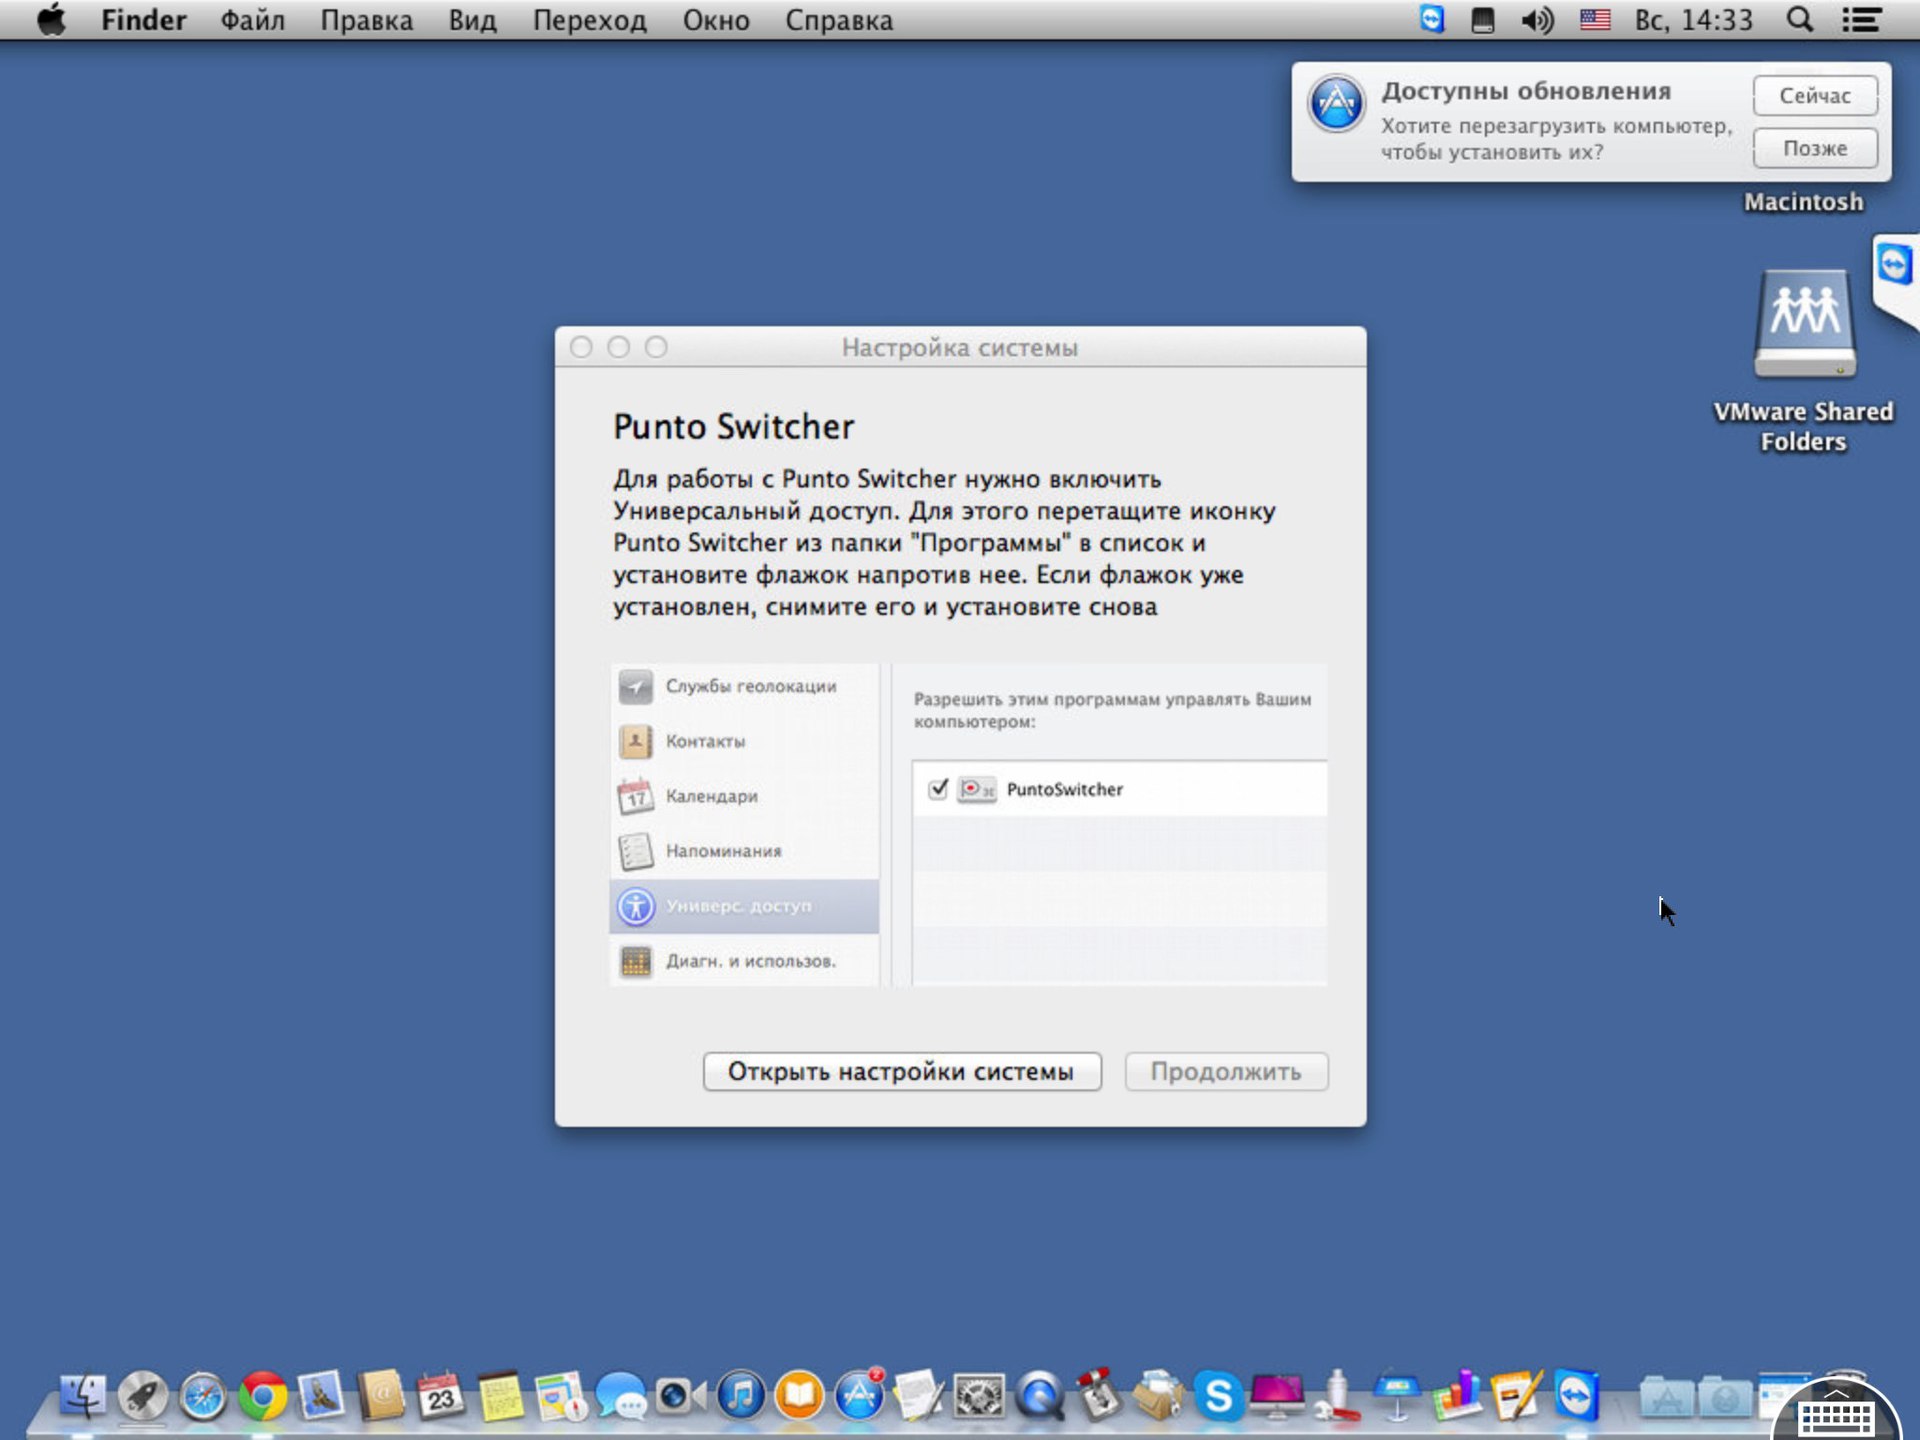Launch FaceTime camera icon in Dock

coord(680,1395)
